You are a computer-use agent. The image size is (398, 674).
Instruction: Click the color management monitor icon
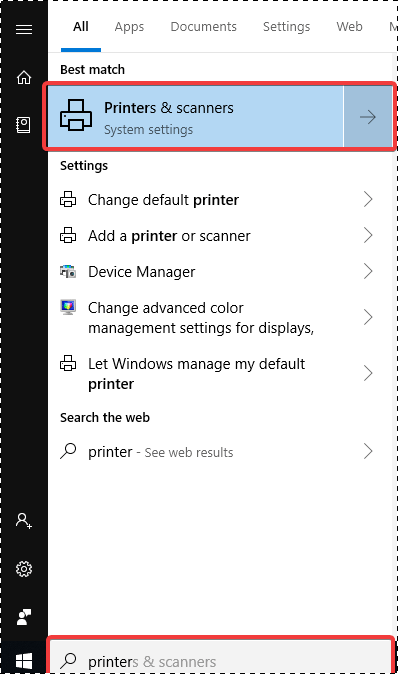68,307
